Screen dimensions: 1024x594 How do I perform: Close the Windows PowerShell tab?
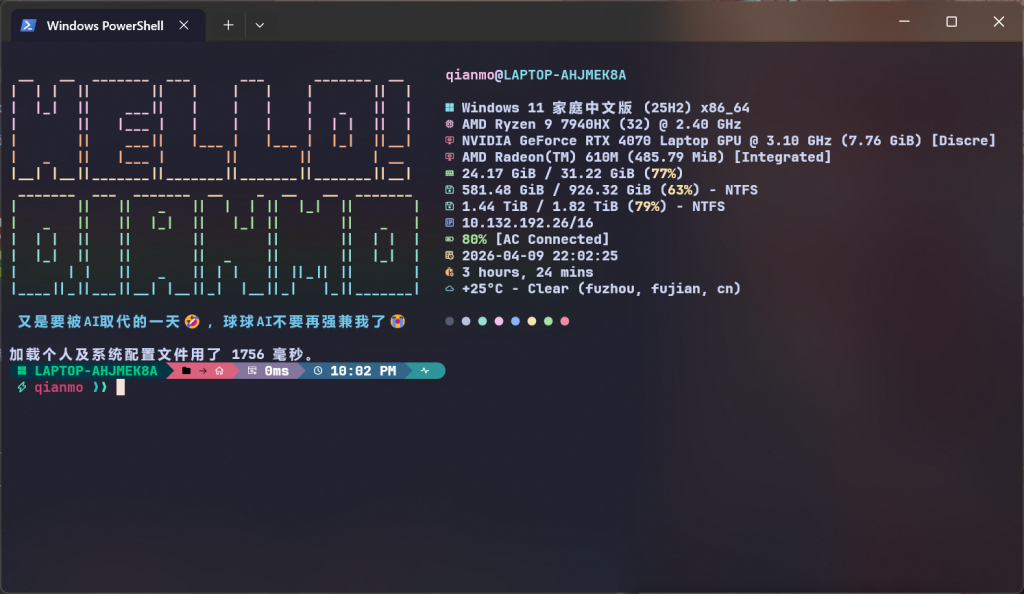(184, 25)
